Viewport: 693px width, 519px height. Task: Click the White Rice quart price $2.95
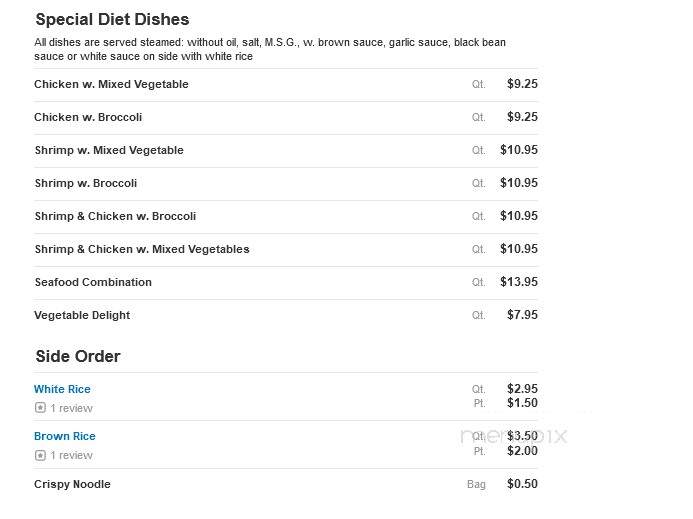(522, 389)
